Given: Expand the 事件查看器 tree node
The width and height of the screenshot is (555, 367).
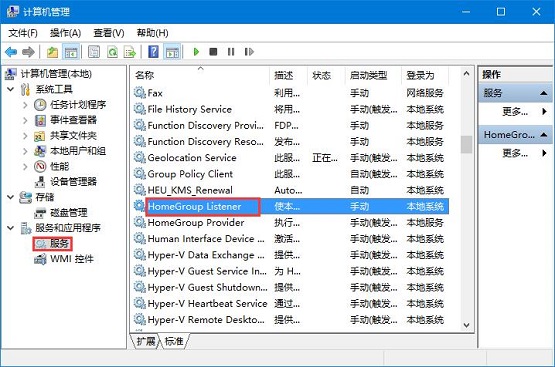Looking at the screenshot, I should tap(25, 120).
